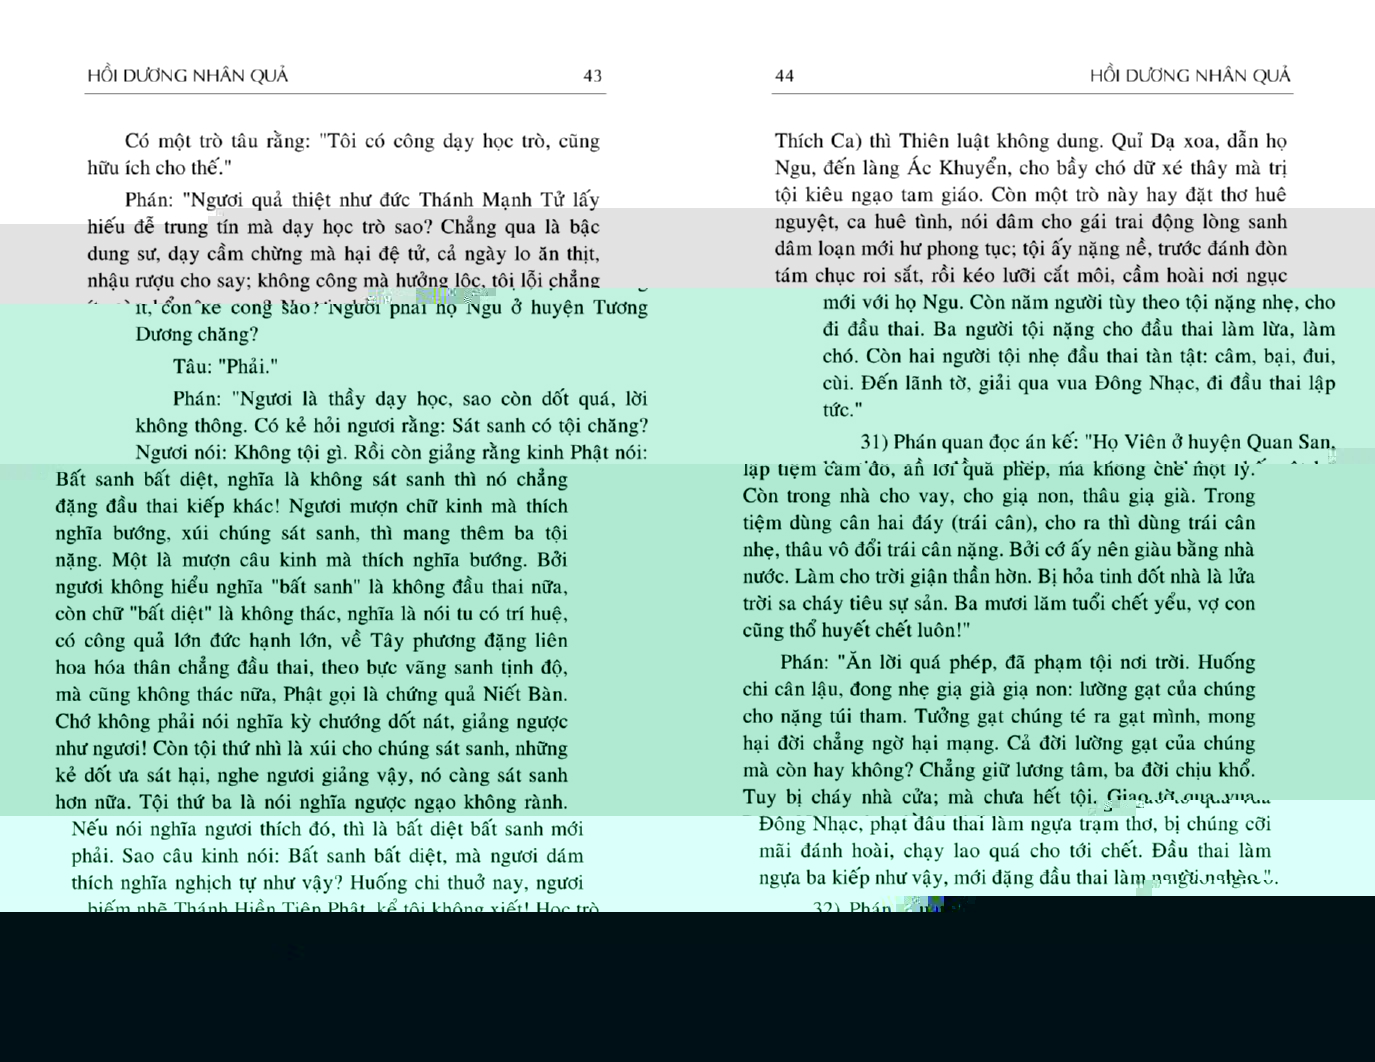Screen dimensions: 1375x1062
Task: Click page number 43 in the header
Action: coord(592,76)
